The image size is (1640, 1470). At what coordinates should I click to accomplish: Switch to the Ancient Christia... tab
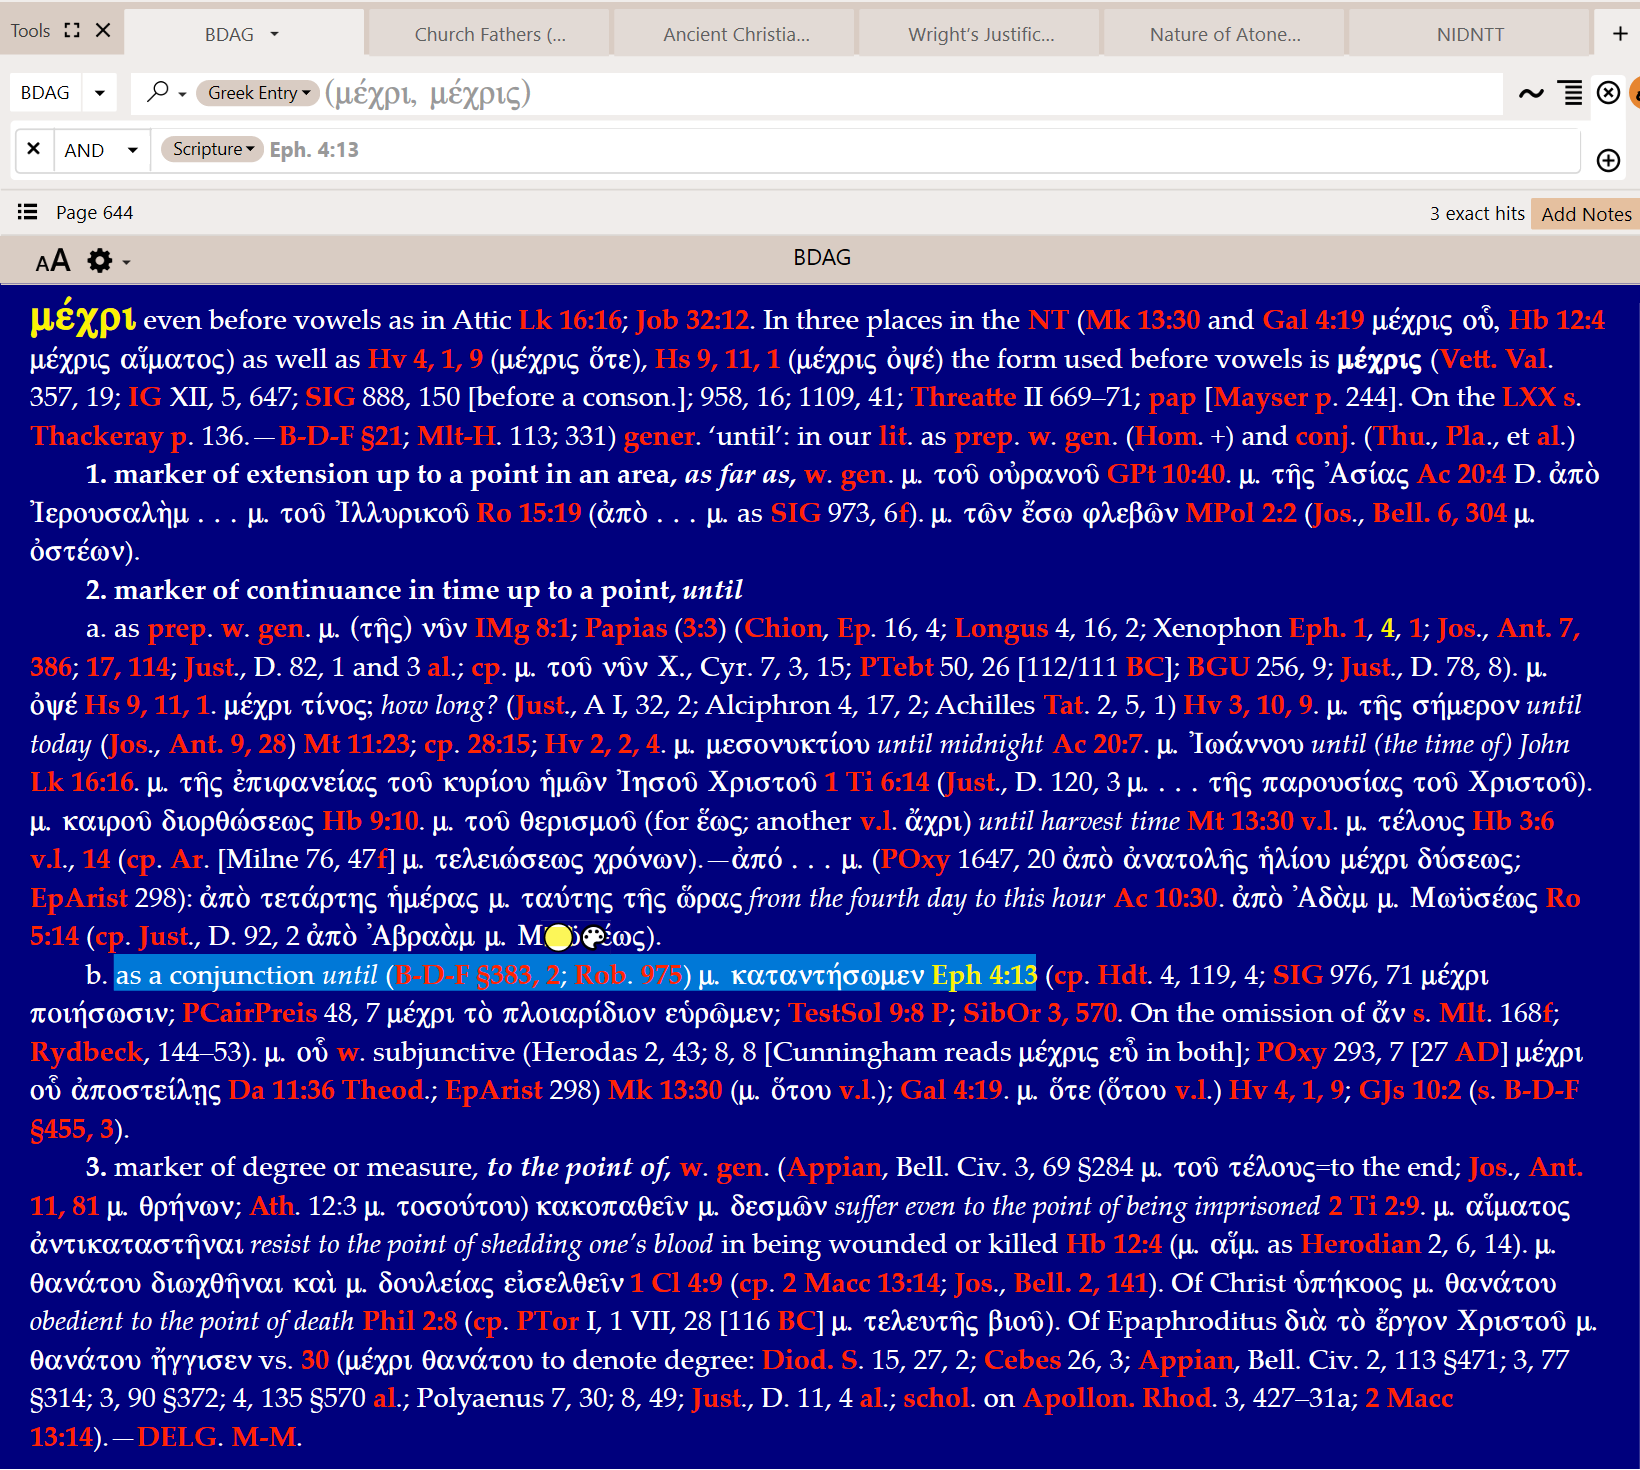(x=736, y=34)
